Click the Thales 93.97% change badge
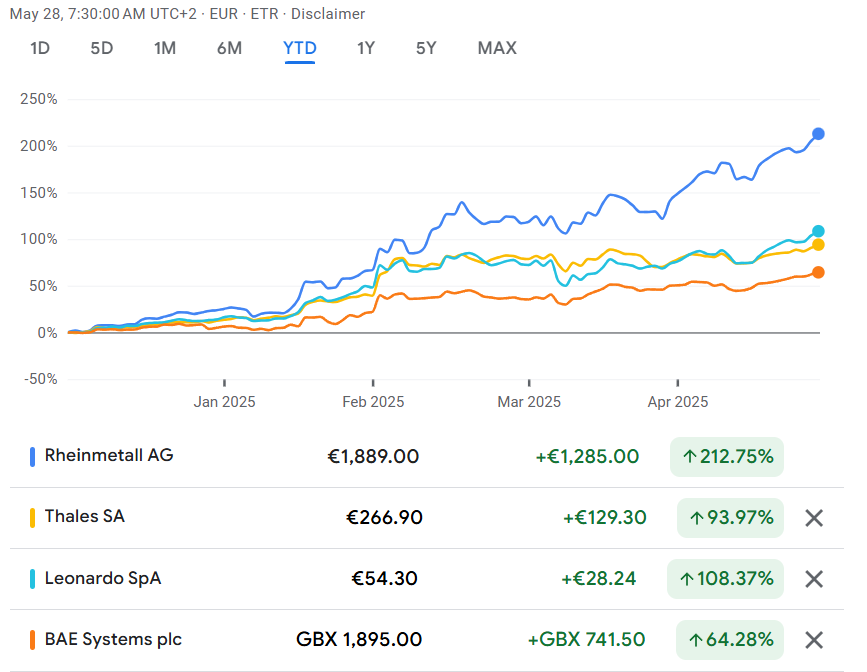Viewport: 867px width, 672px height. pyautogui.click(x=730, y=518)
